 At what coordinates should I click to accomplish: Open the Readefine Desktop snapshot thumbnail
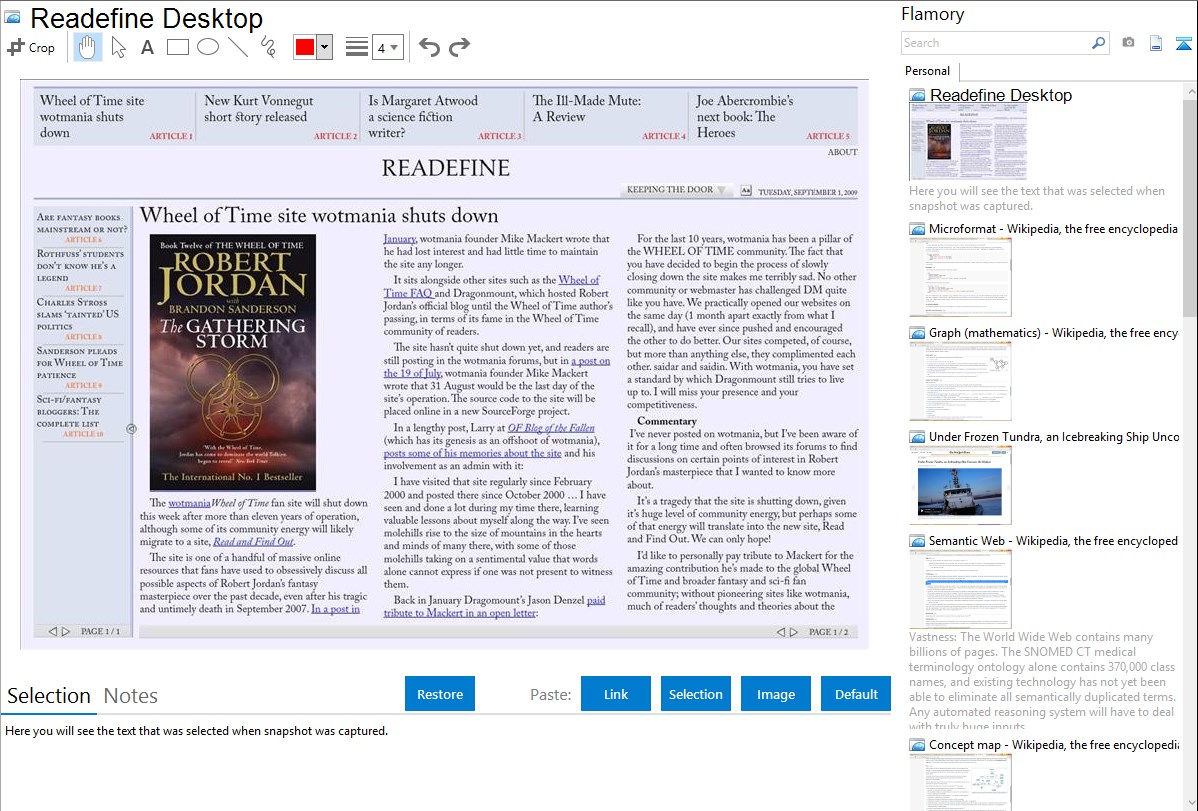tap(967, 142)
